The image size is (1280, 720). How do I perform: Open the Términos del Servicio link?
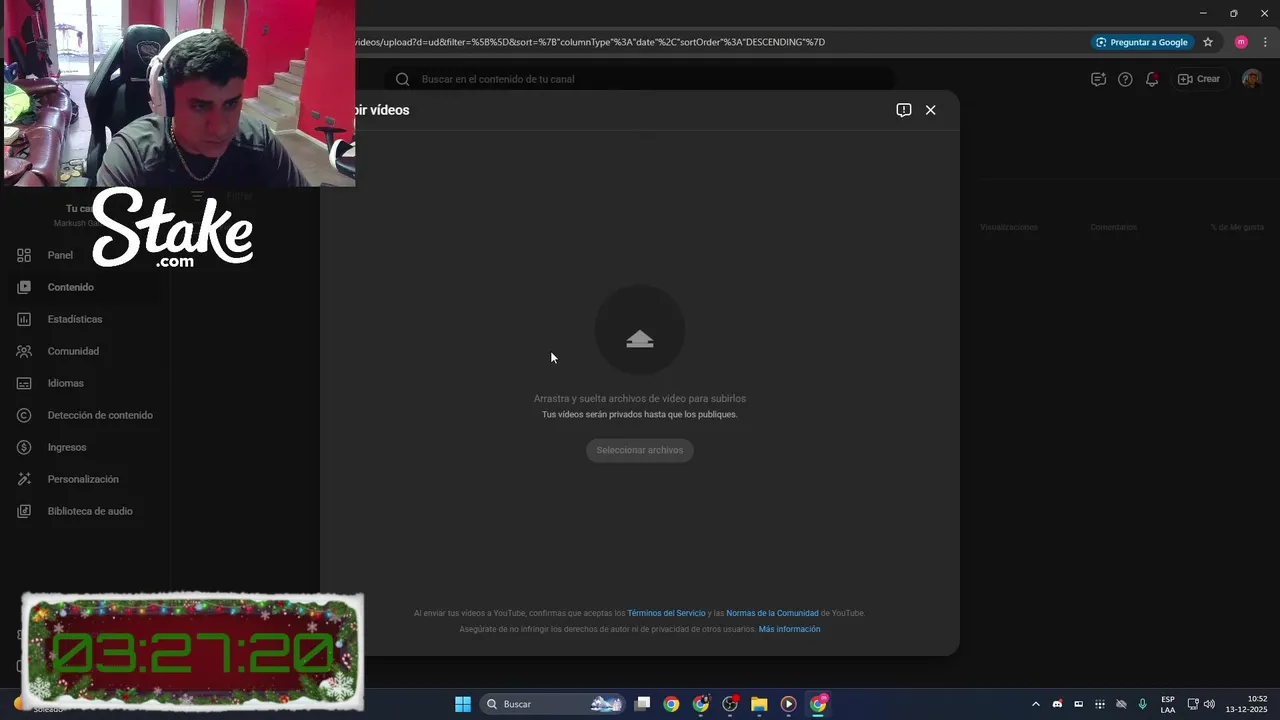[666, 613]
